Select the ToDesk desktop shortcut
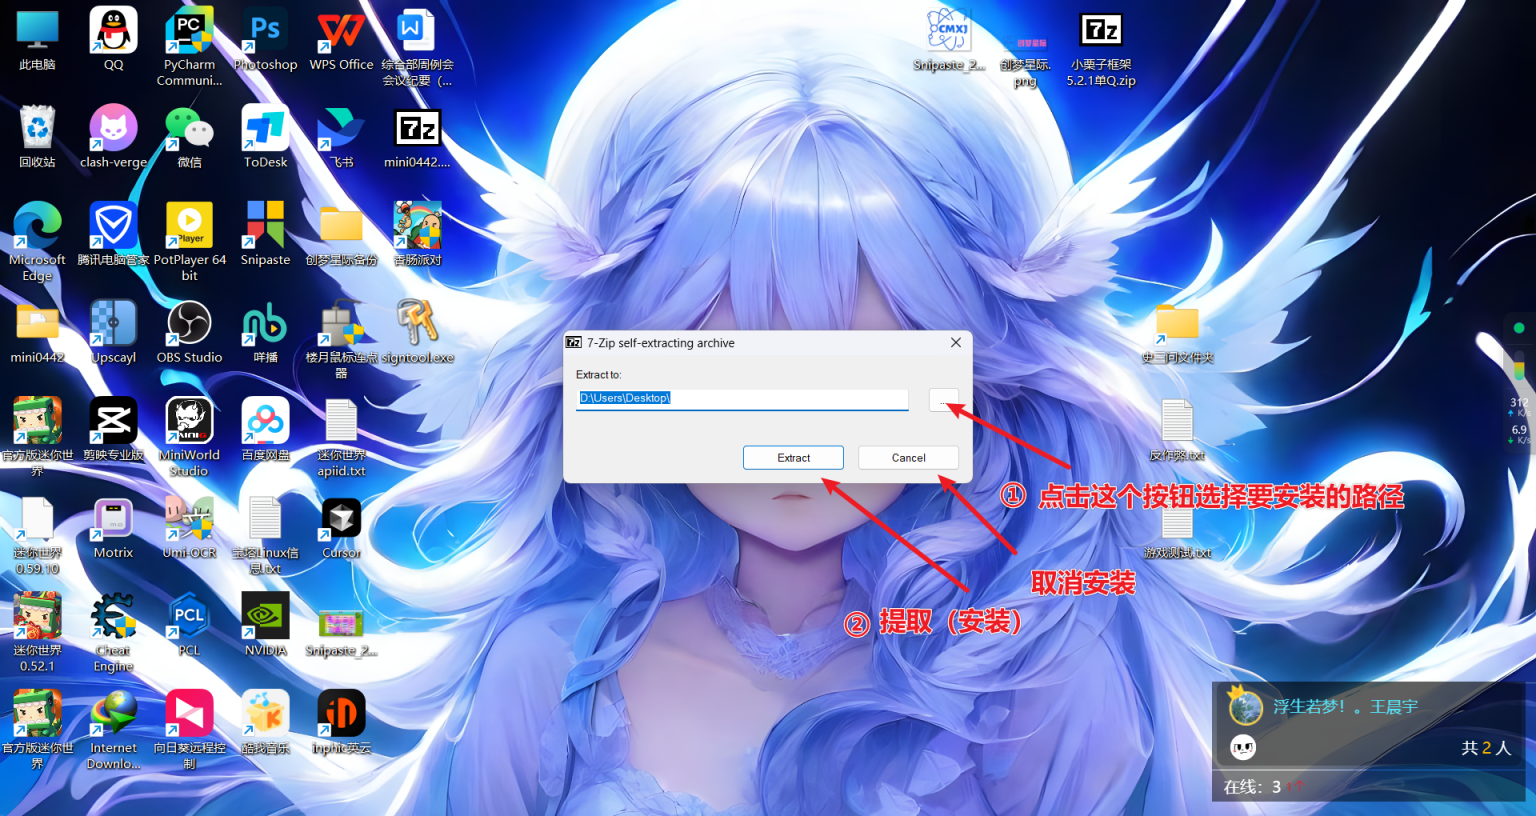This screenshot has height=816, width=1536. (265, 138)
